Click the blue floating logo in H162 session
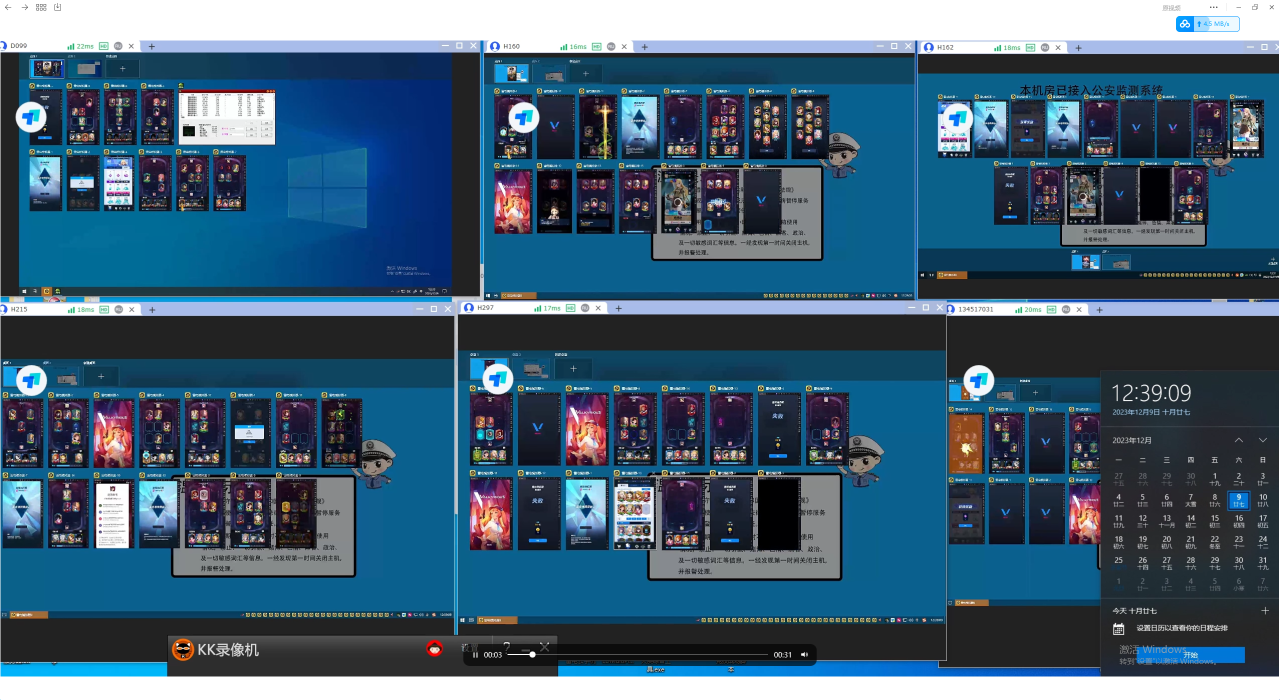Viewport: 1280px width, 700px height. tap(957, 118)
